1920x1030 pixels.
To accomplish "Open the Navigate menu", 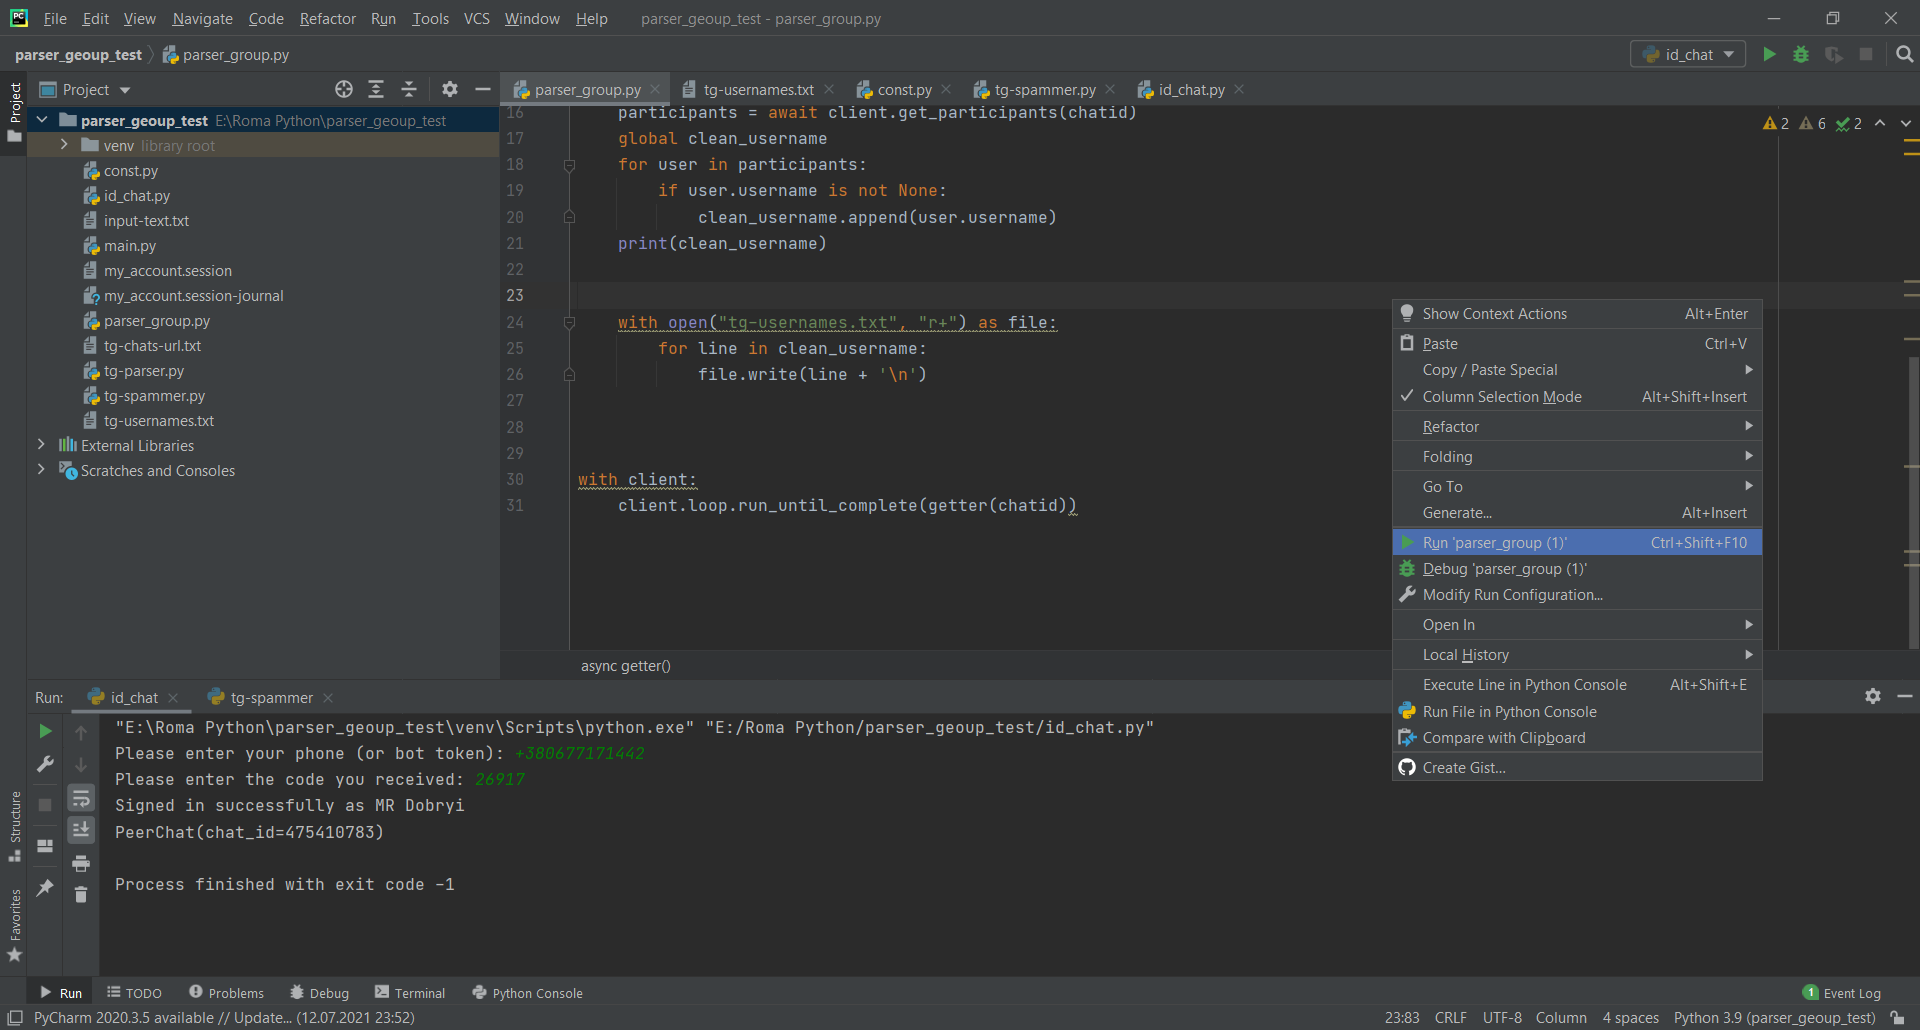I will coord(202,18).
